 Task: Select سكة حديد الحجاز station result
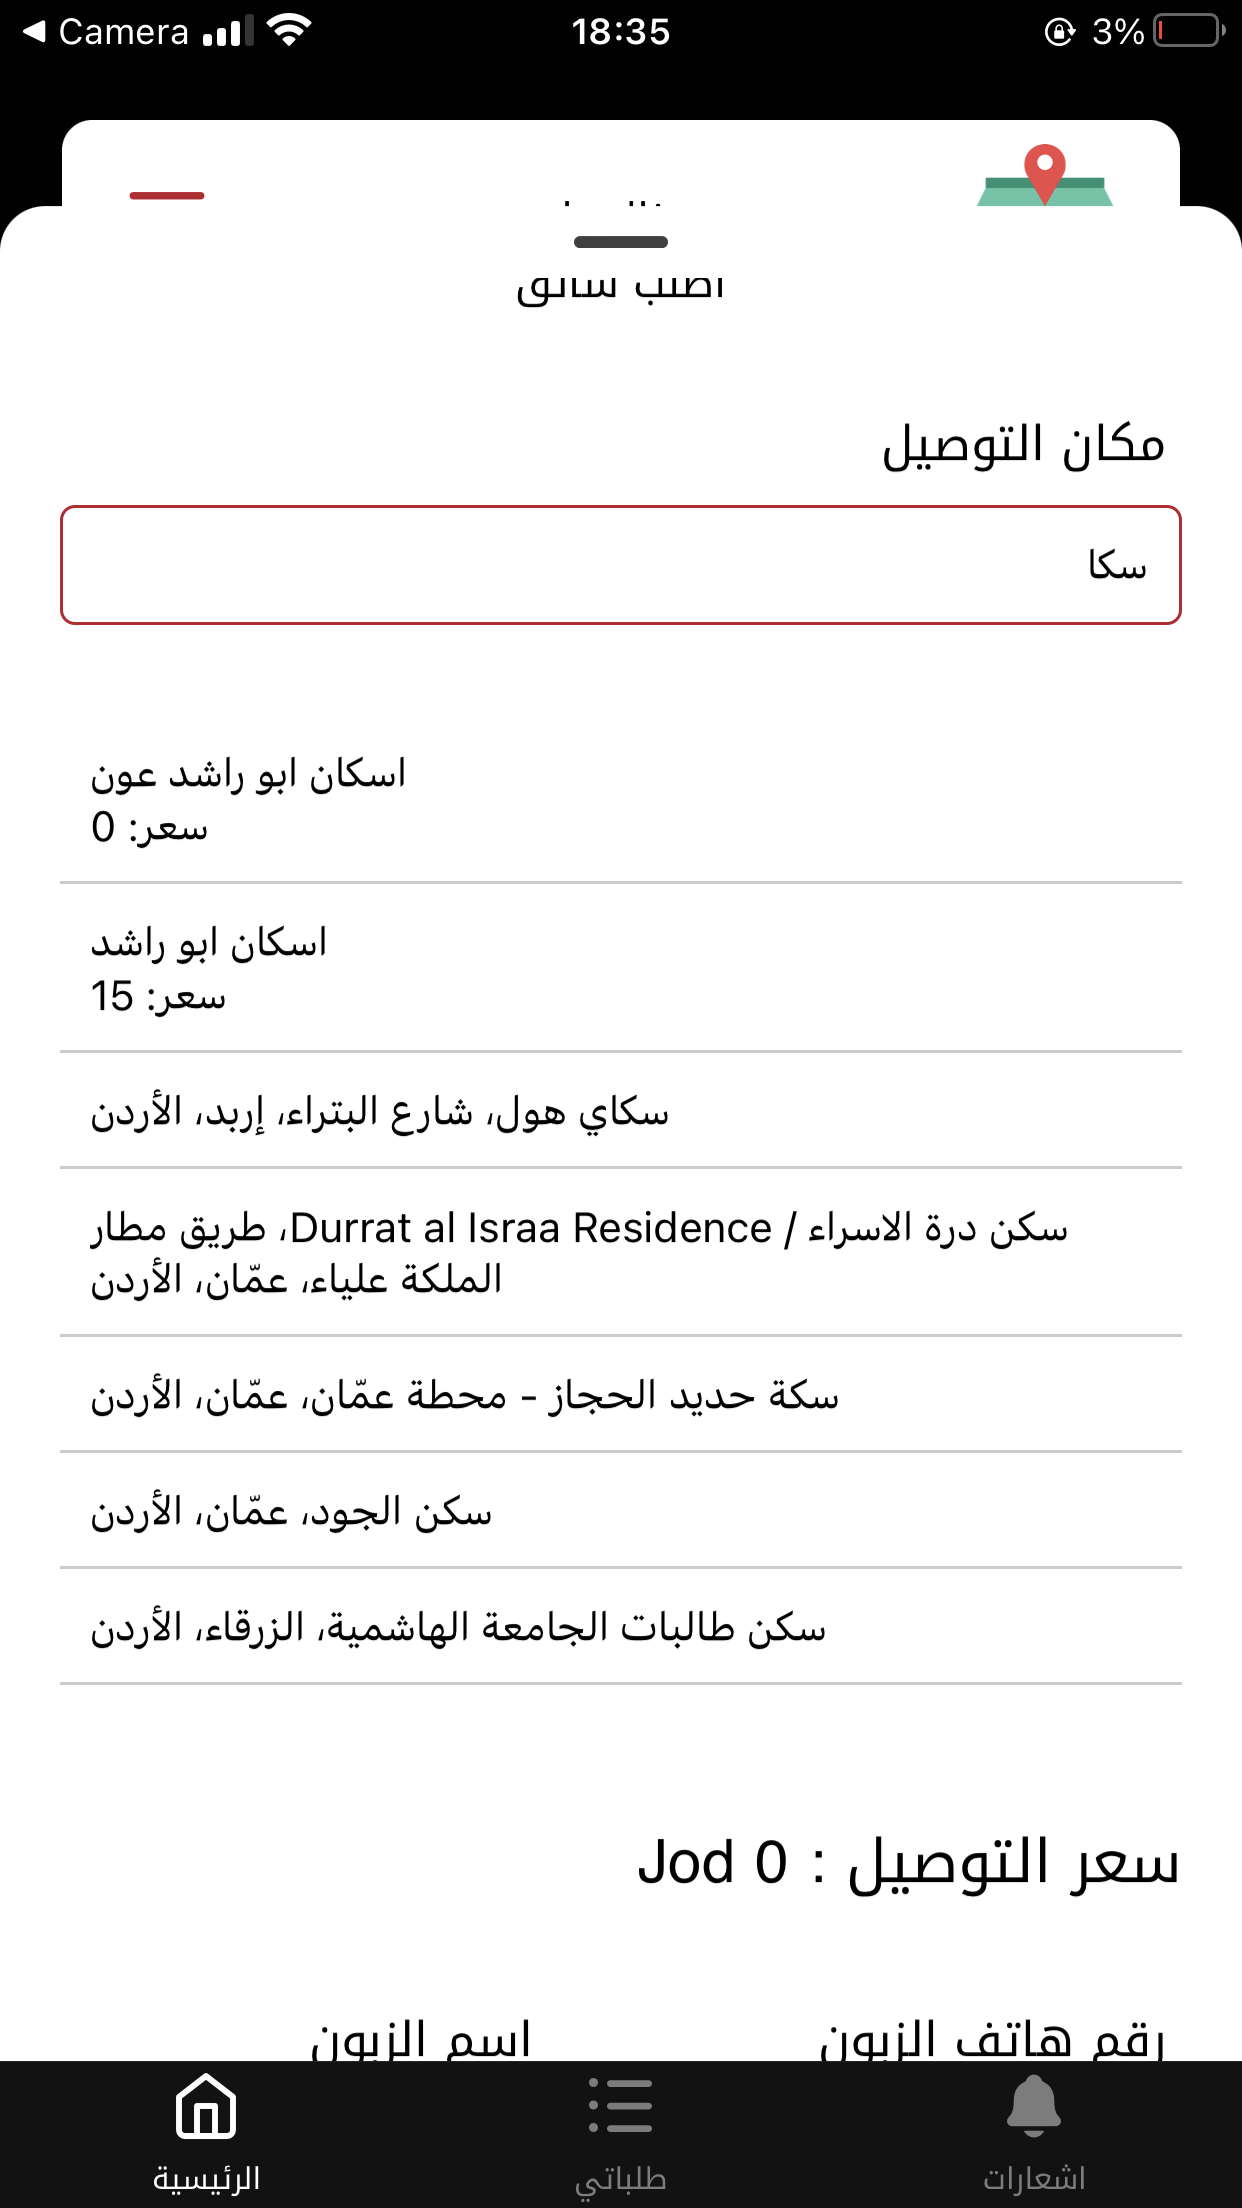click(x=620, y=1395)
